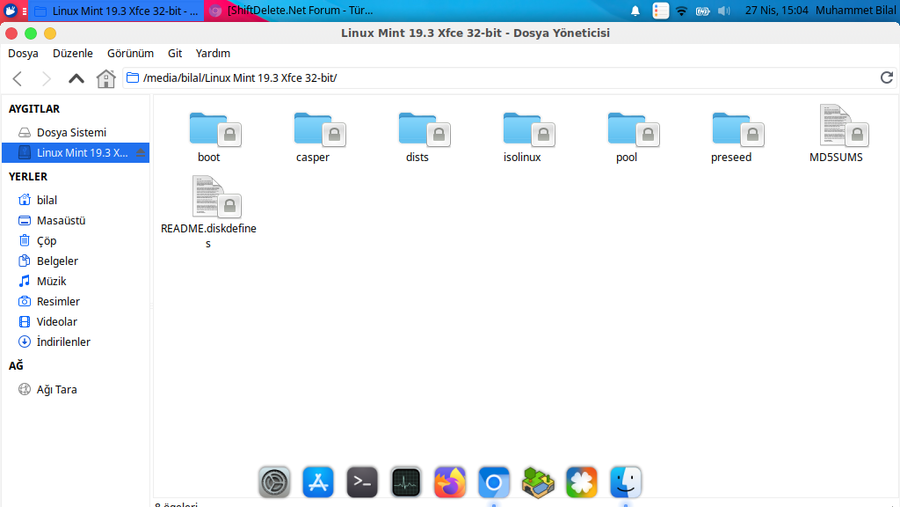900x507 pixels.
Task: Click the volume icon in panel
Action: point(724,11)
